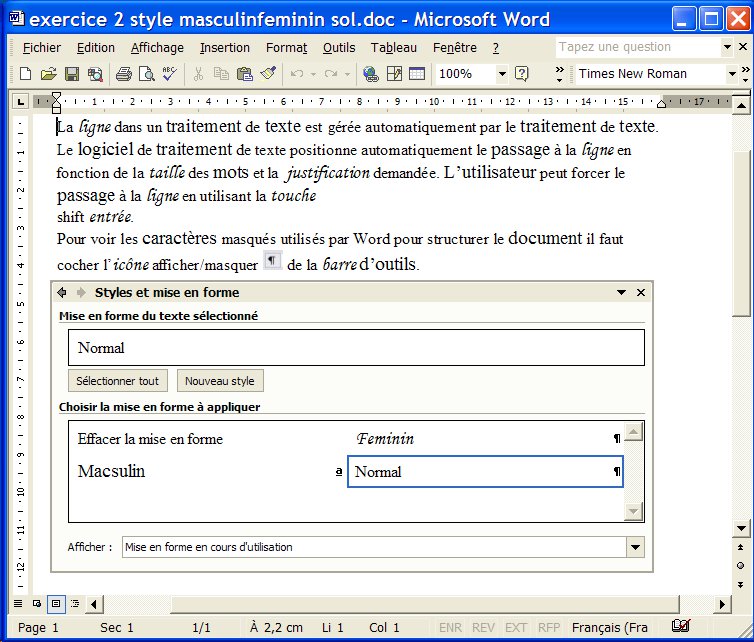
Task: Open the Edition menu
Action: pyautogui.click(x=96, y=48)
